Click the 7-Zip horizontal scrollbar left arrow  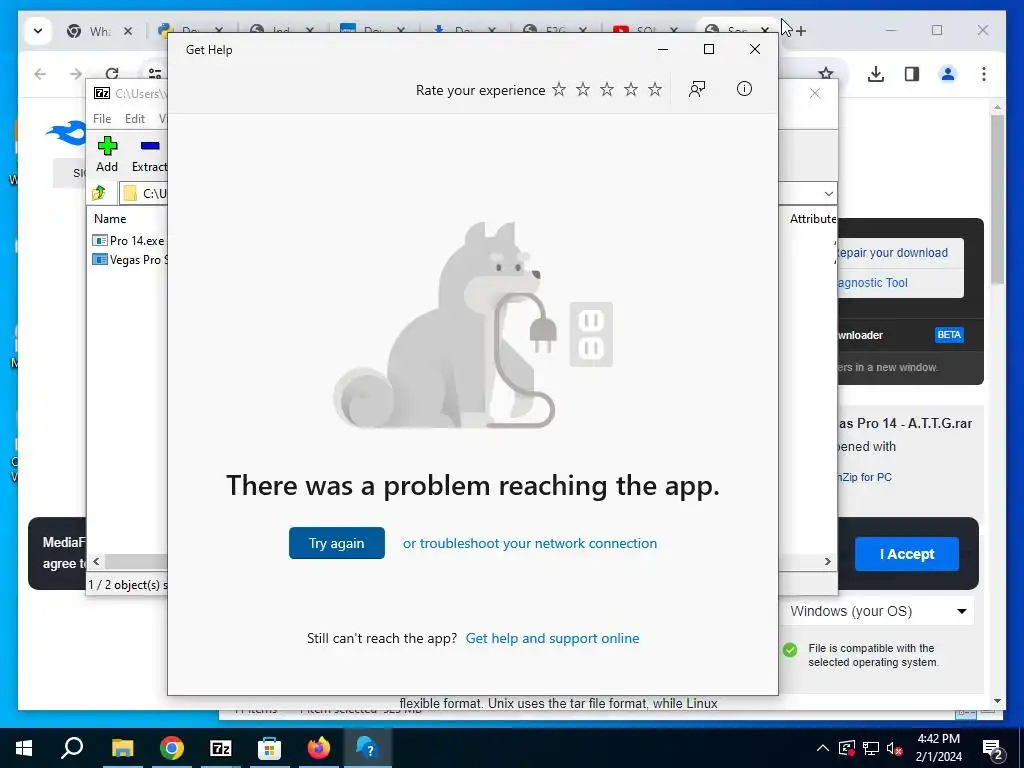(x=96, y=561)
